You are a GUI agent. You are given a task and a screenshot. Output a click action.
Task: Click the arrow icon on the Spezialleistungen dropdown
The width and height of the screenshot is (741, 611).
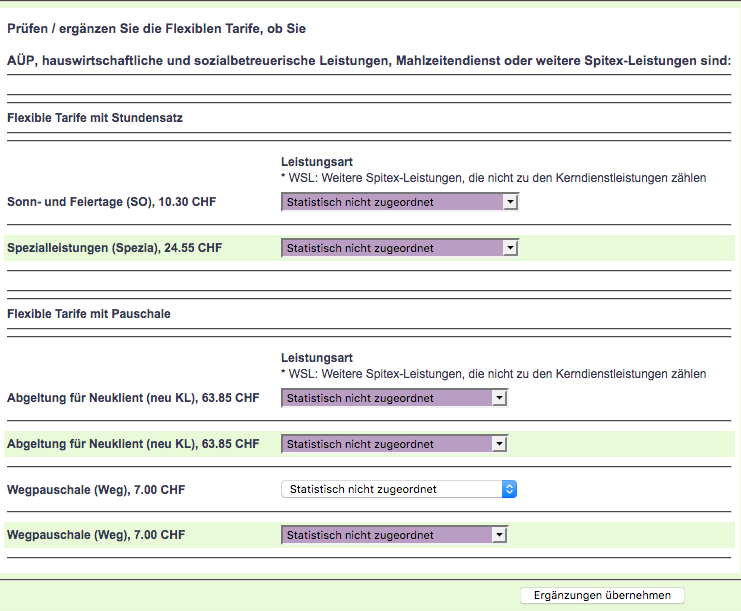click(x=510, y=248)
